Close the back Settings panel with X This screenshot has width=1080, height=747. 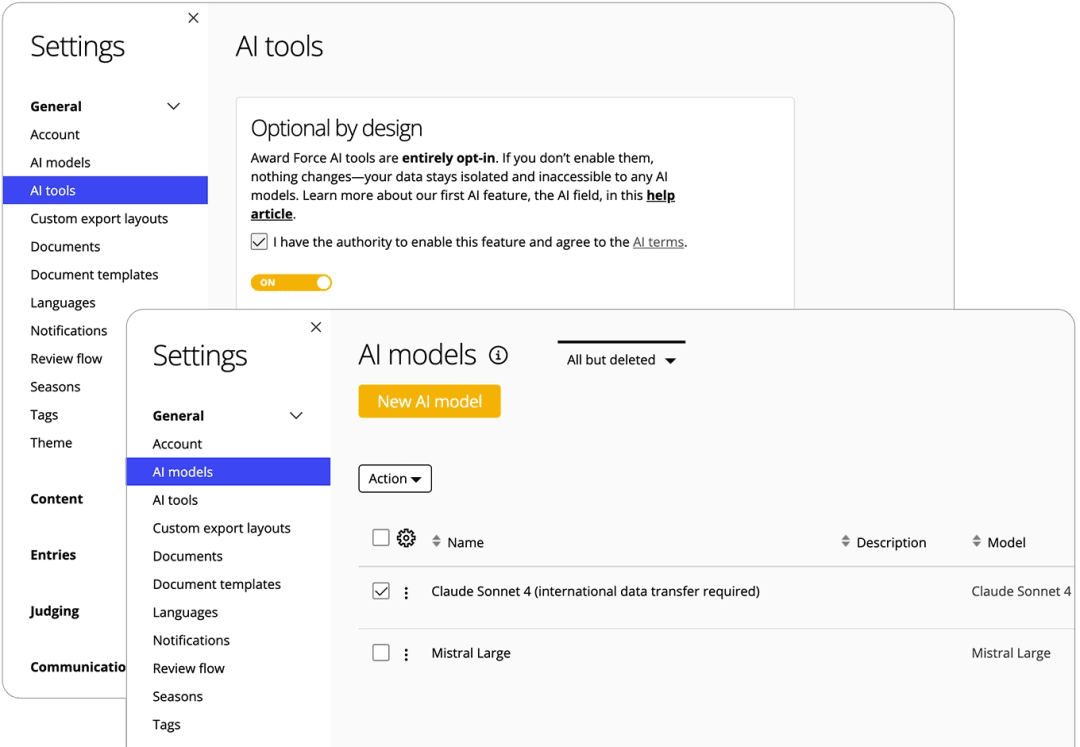coord(193,18)
